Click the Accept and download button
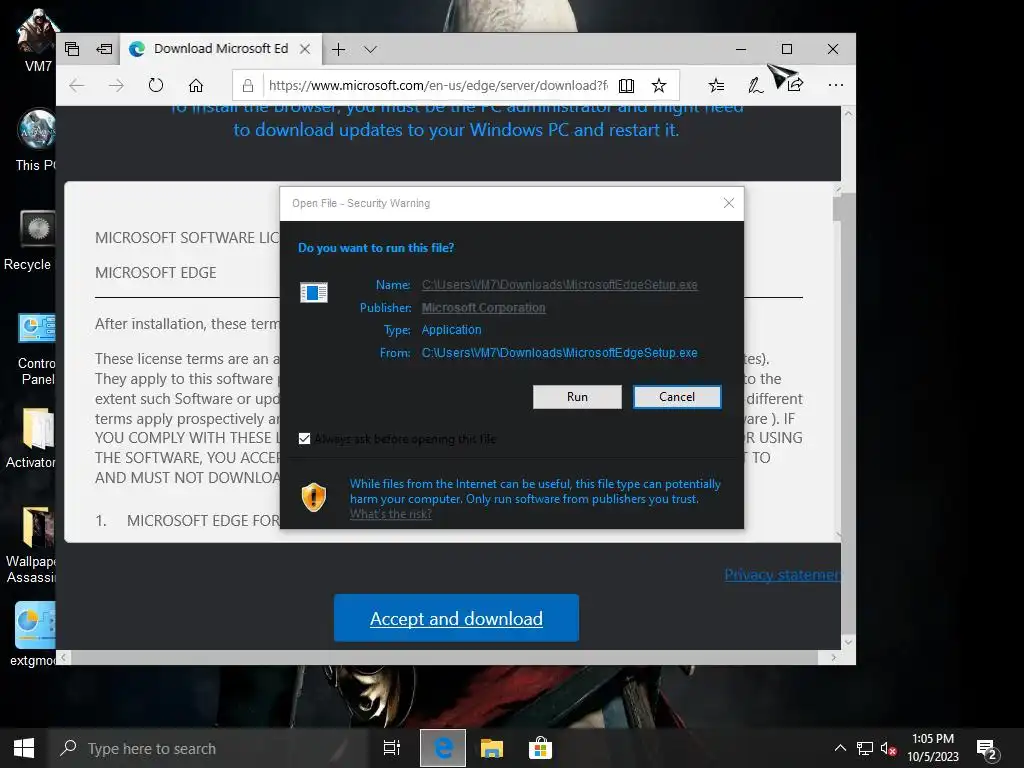Viewport: 1024px width, 768px height. 456,618
